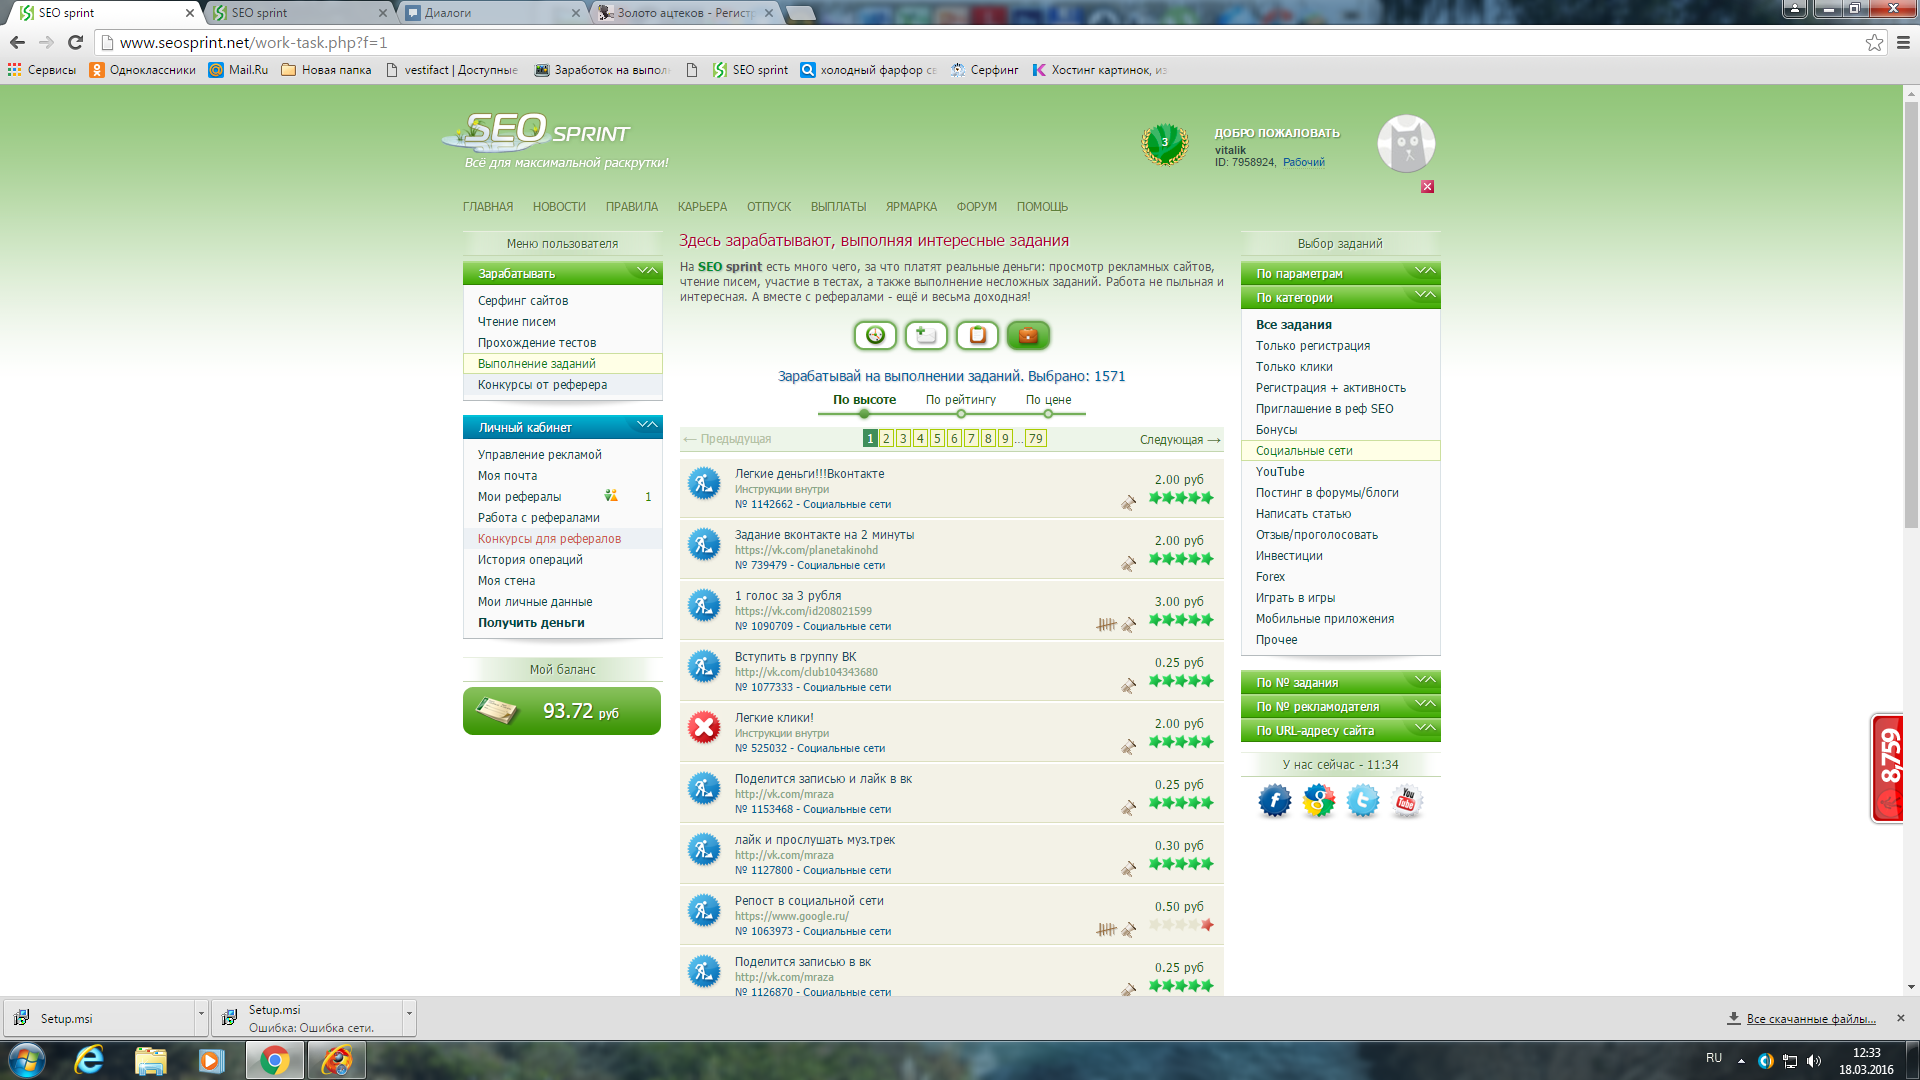Select the YouTube task category
The height and width of the screenshot is (1080, 1920).
tap(1280, 472)
